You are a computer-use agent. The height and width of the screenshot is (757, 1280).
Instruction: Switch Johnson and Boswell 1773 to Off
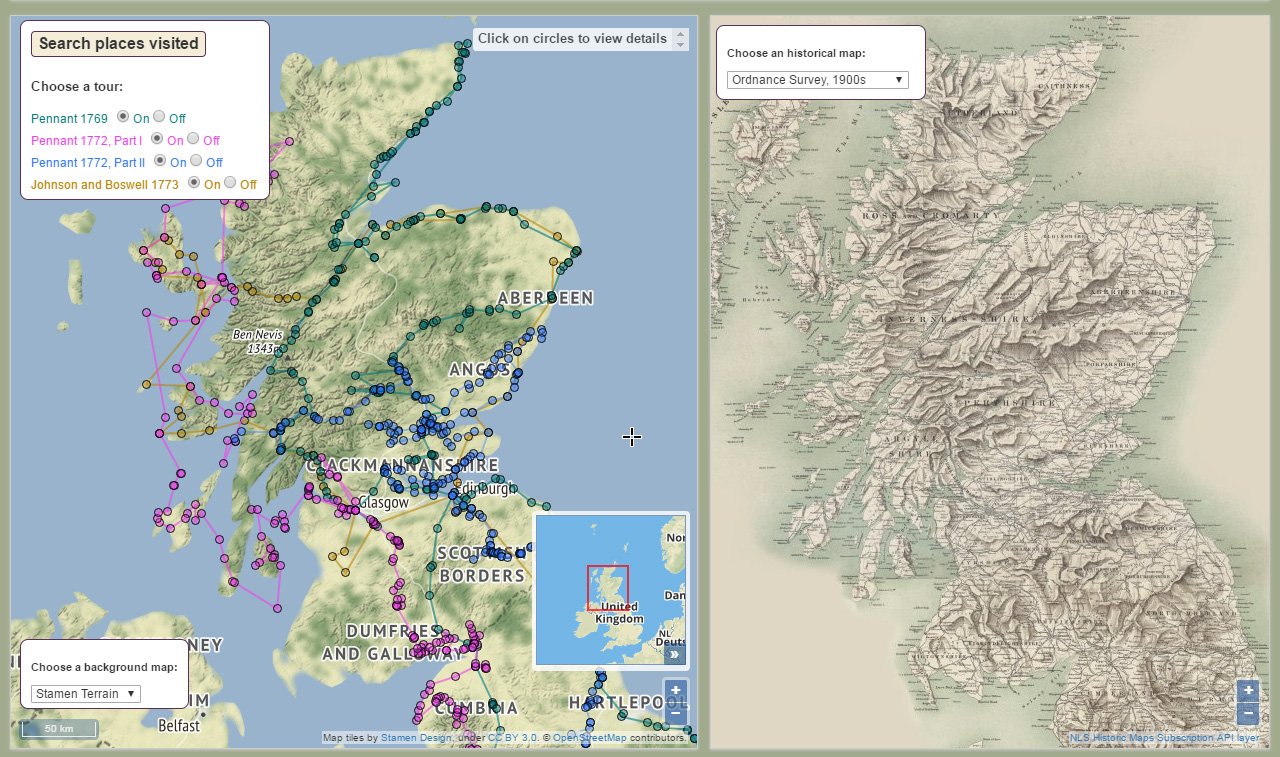pos(230,183)
